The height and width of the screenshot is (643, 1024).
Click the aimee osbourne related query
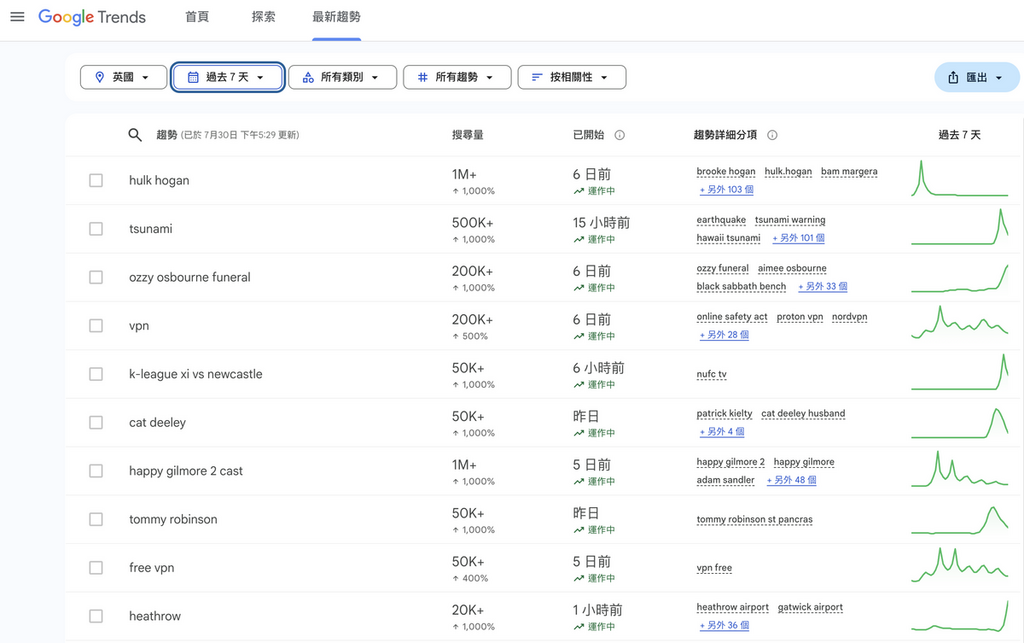792,268
